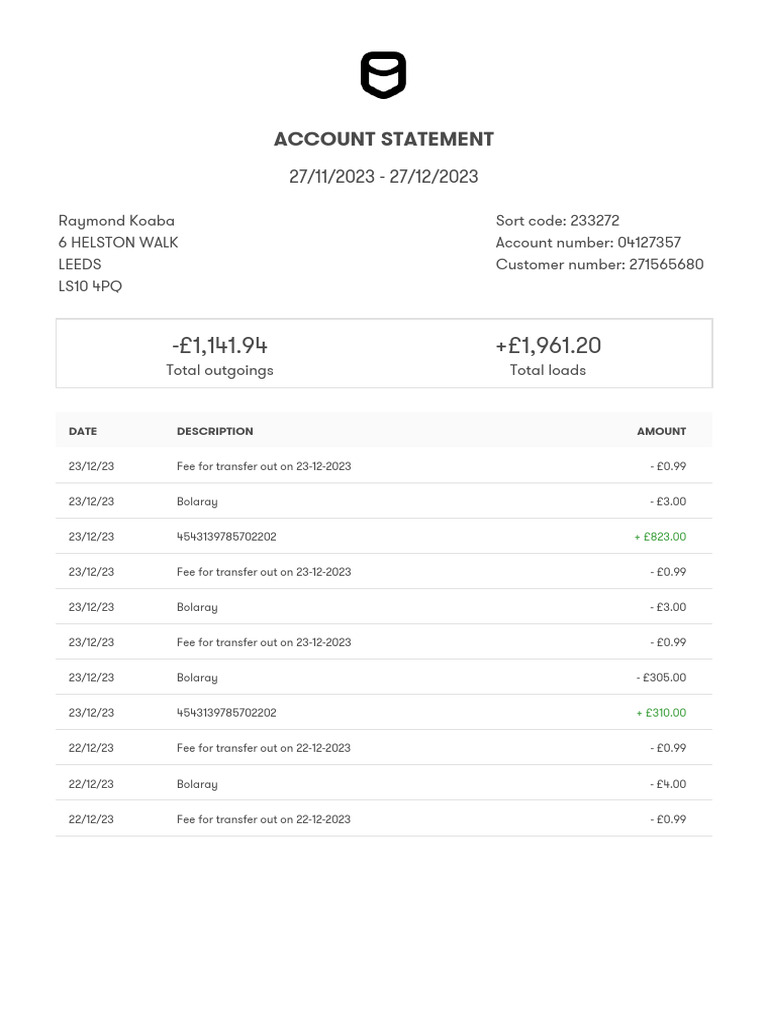
Task: Select the statement date range 27/11/2023 - 27/12/2023
Action: click(x=383, y=177)
